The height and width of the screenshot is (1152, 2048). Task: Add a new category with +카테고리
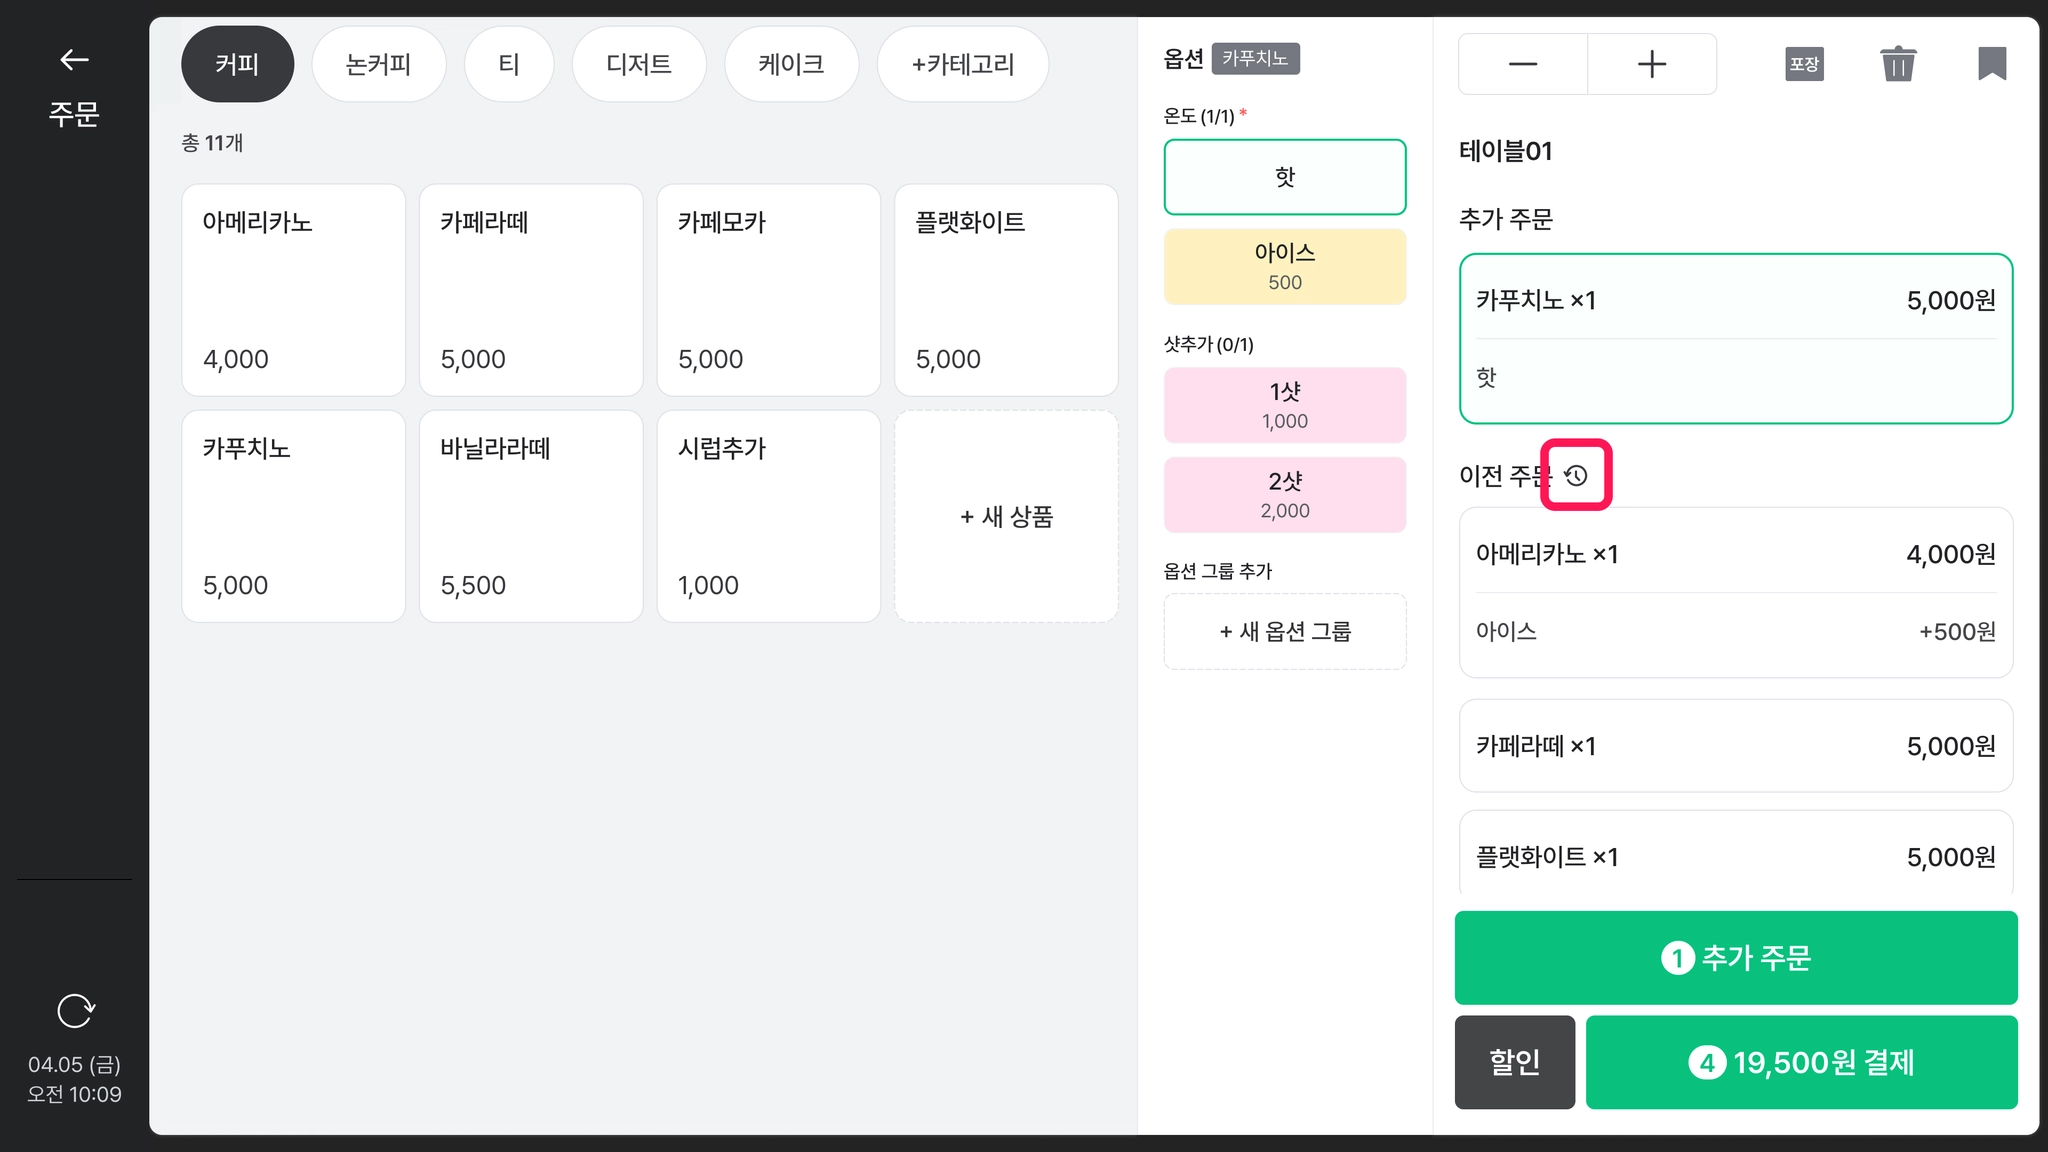click(963, 64)
